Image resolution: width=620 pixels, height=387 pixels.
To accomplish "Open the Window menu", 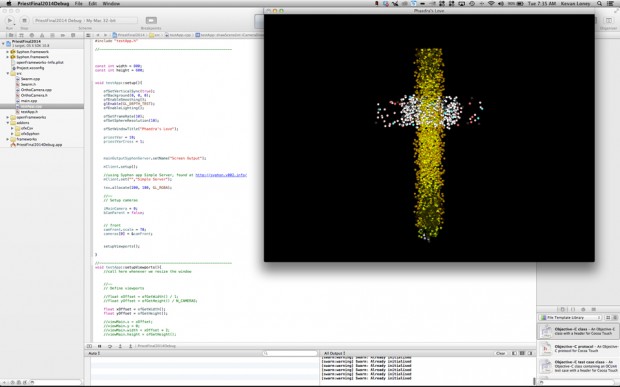I will [x=111, y=4].
